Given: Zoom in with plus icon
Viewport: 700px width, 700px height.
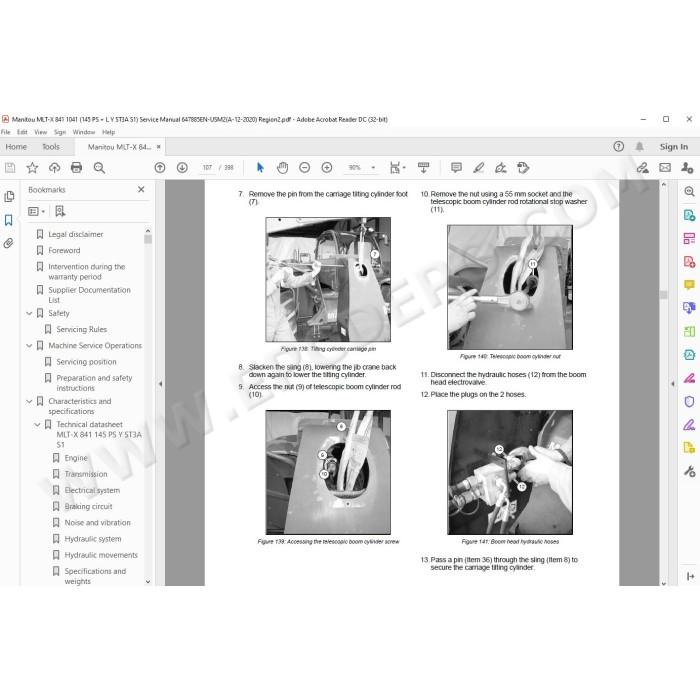Looking at the screenshot, I should pos(327,168).
